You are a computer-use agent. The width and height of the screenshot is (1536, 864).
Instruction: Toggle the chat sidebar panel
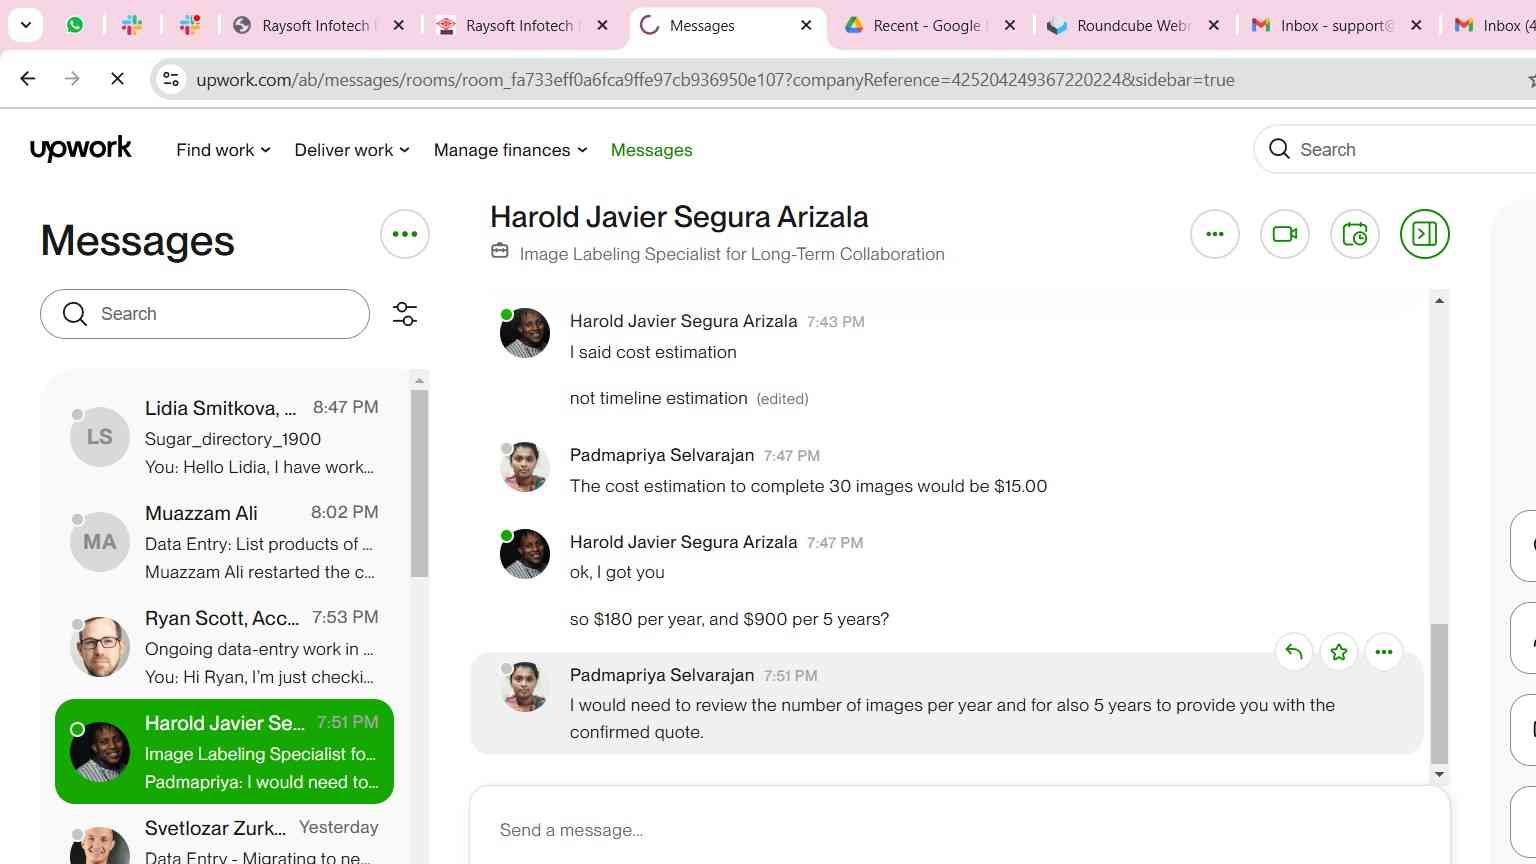(x=1425, y=234)
